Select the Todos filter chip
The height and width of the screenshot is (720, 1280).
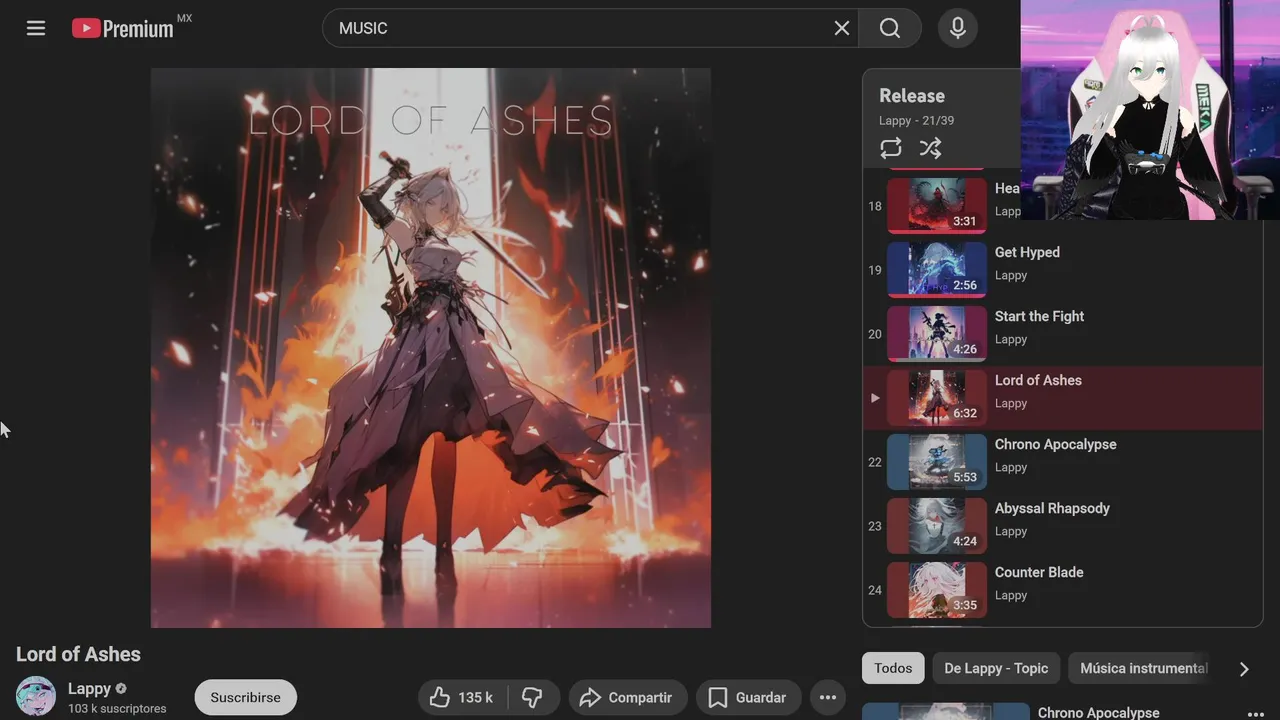(893, 668)
